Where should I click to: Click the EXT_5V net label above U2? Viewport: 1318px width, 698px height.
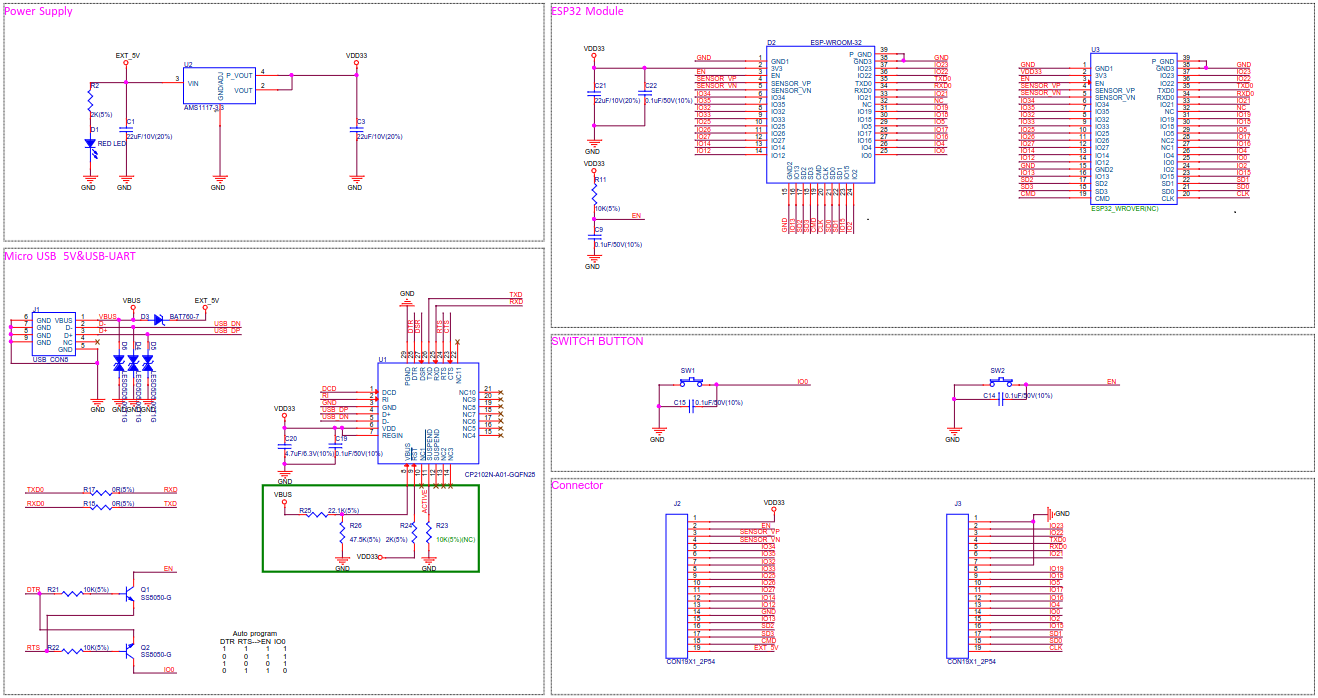point(128,57)
